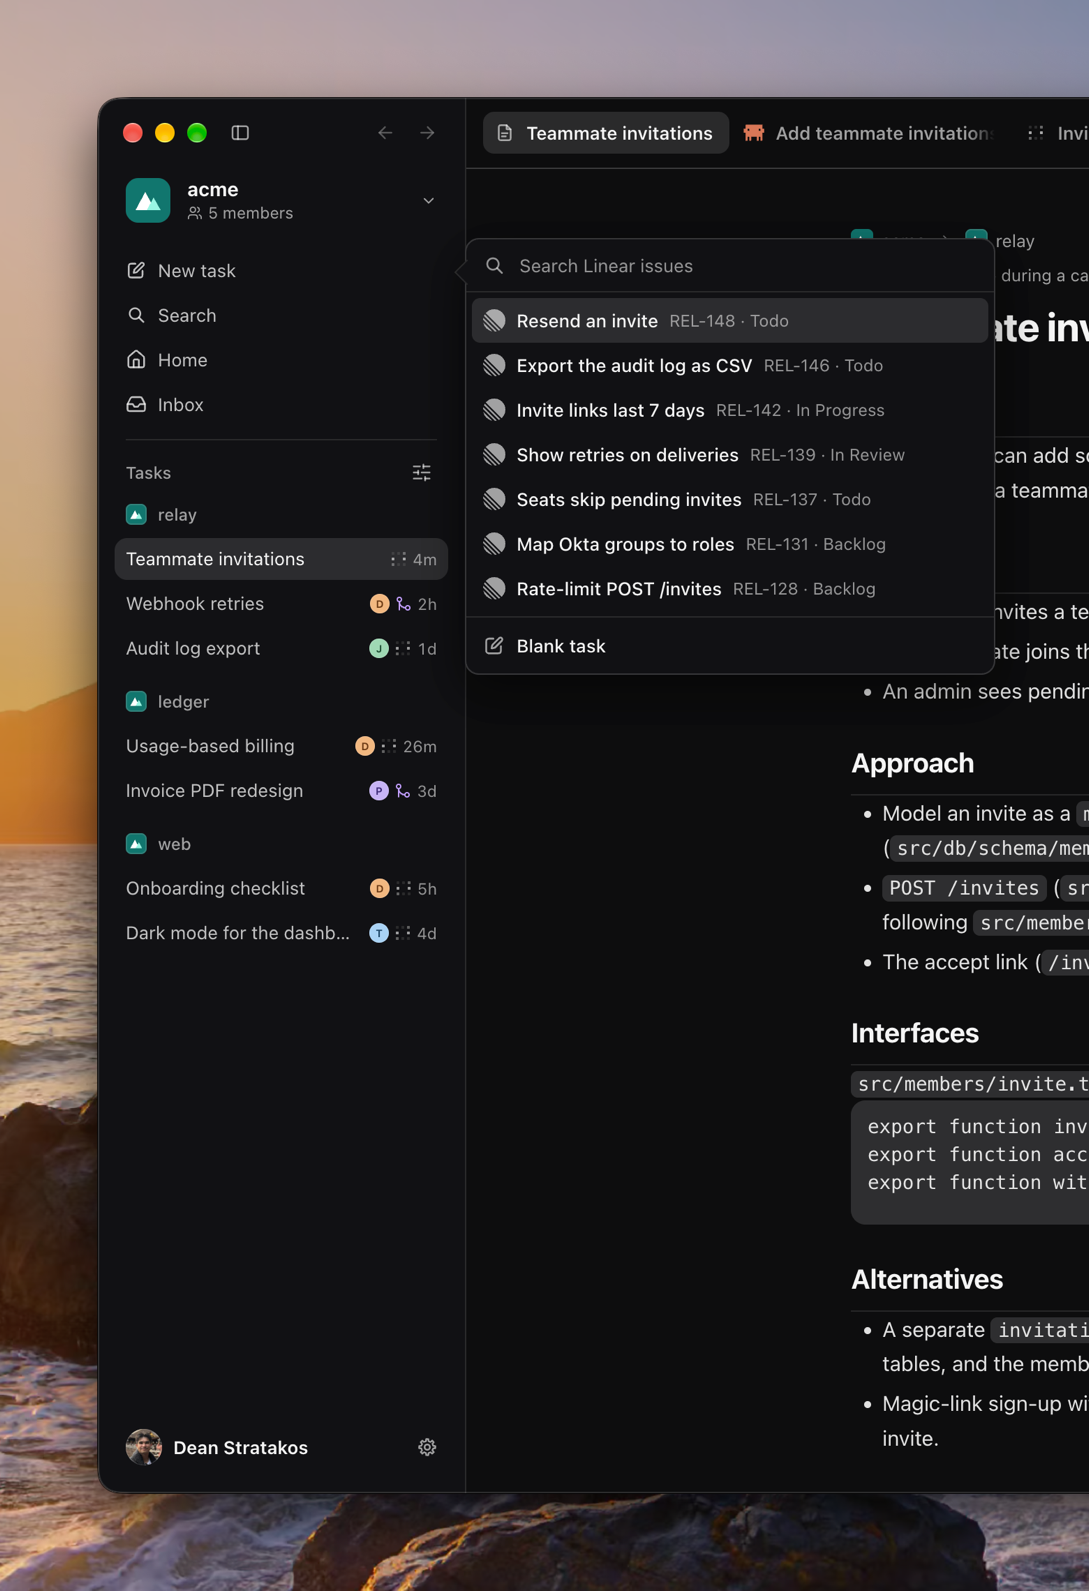Switch to the Add teammate invitations tab

point(868,133)
